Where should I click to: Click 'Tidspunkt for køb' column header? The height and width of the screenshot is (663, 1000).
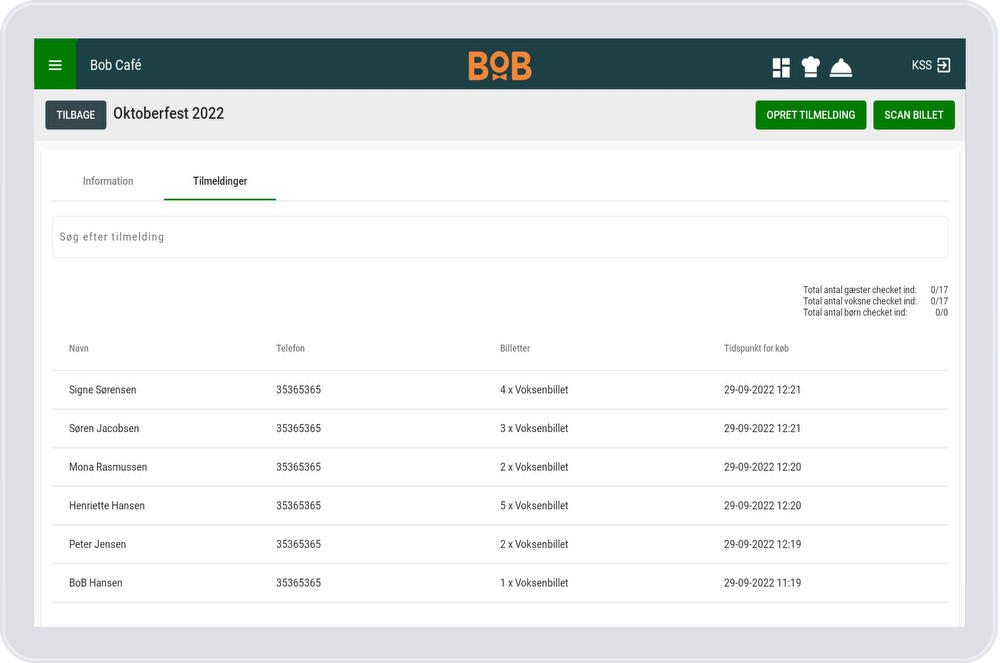[756, 348]
